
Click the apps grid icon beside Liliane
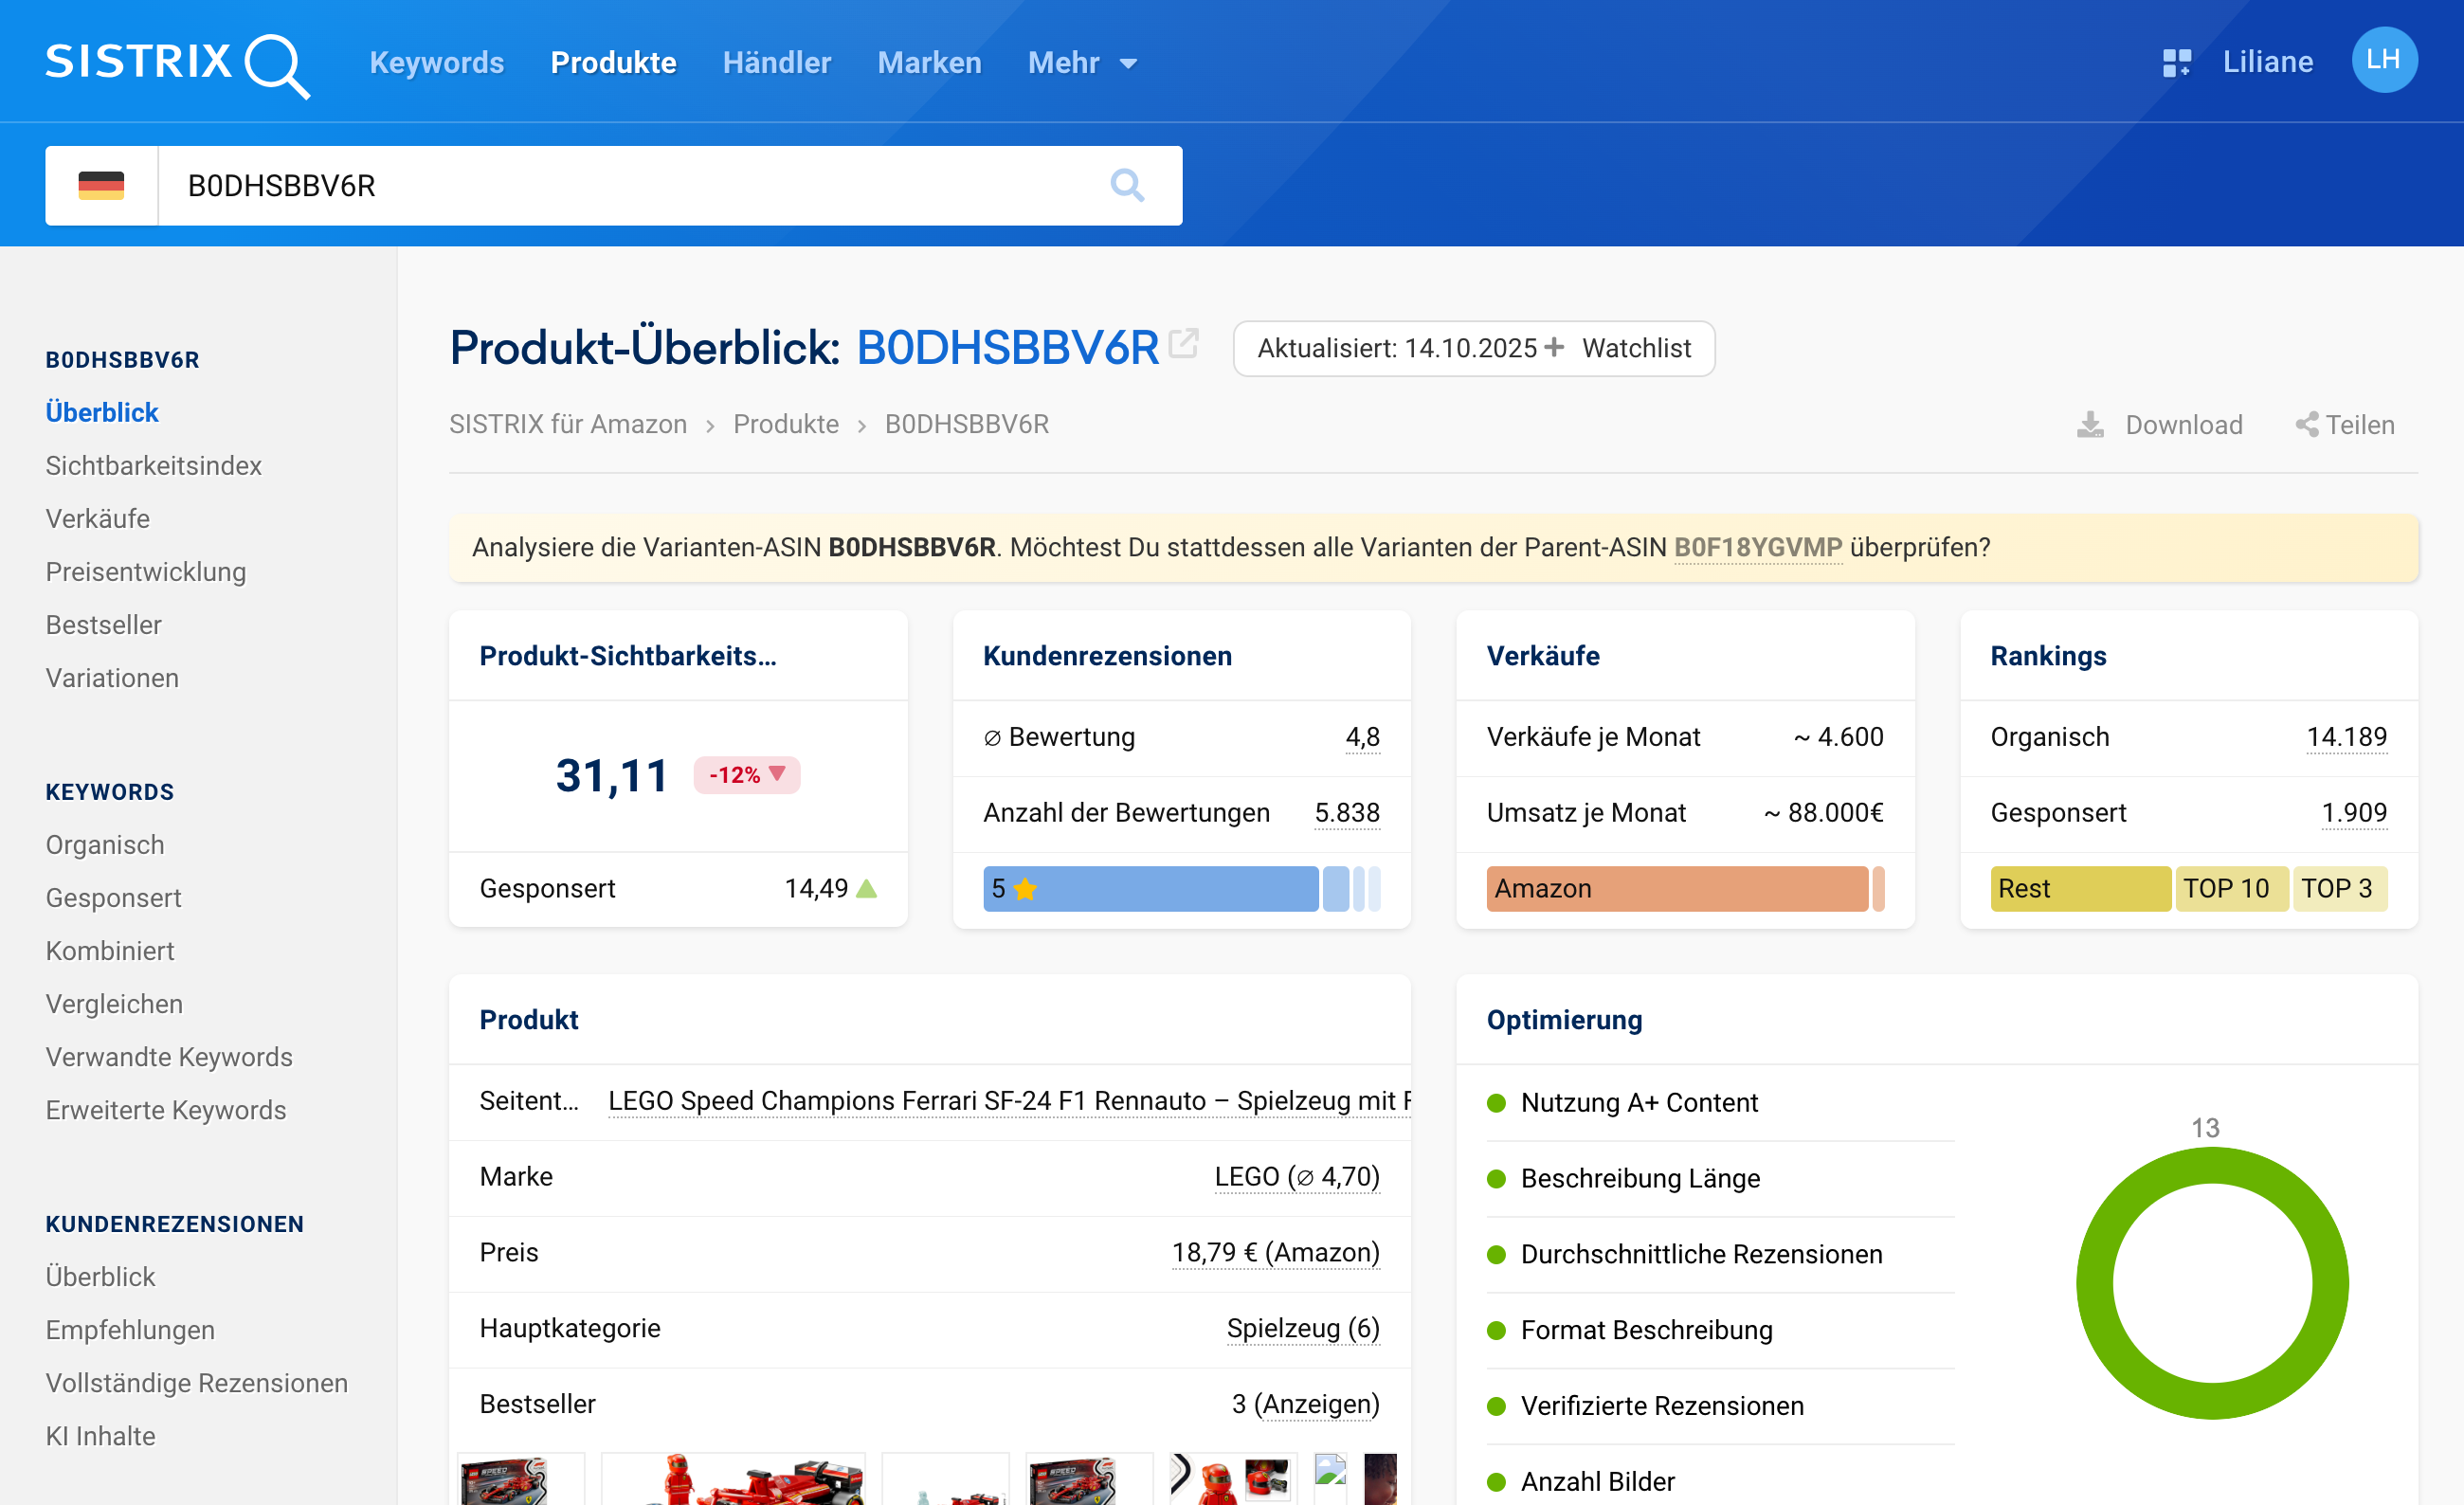pos(2176,63)
